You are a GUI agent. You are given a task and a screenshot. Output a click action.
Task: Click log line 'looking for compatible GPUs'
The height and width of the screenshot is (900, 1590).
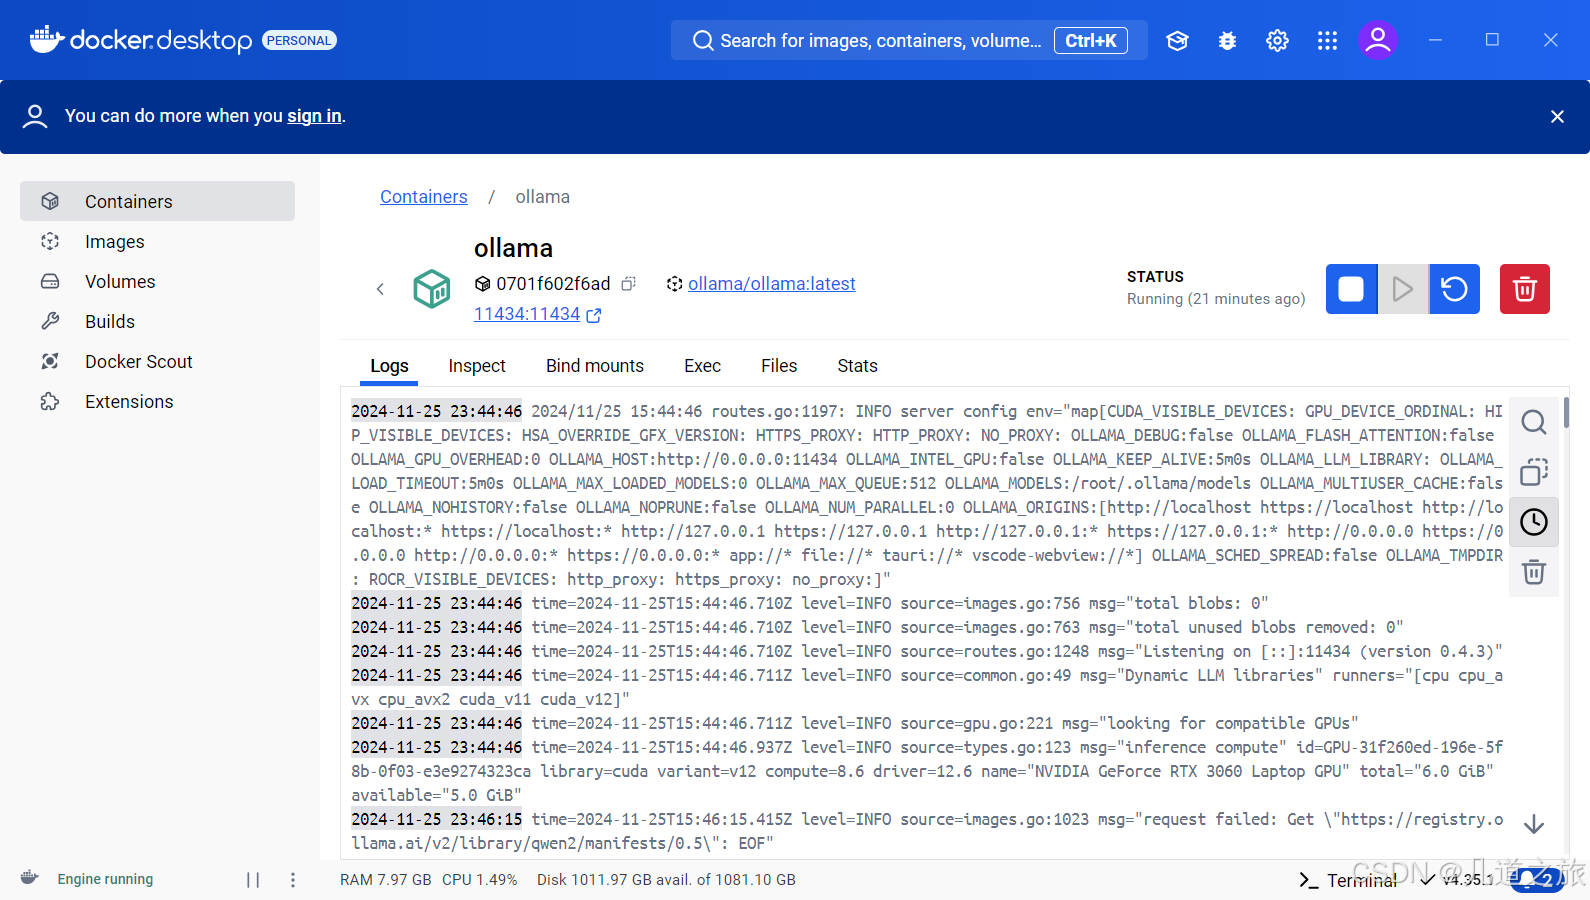tap(855, 723)
